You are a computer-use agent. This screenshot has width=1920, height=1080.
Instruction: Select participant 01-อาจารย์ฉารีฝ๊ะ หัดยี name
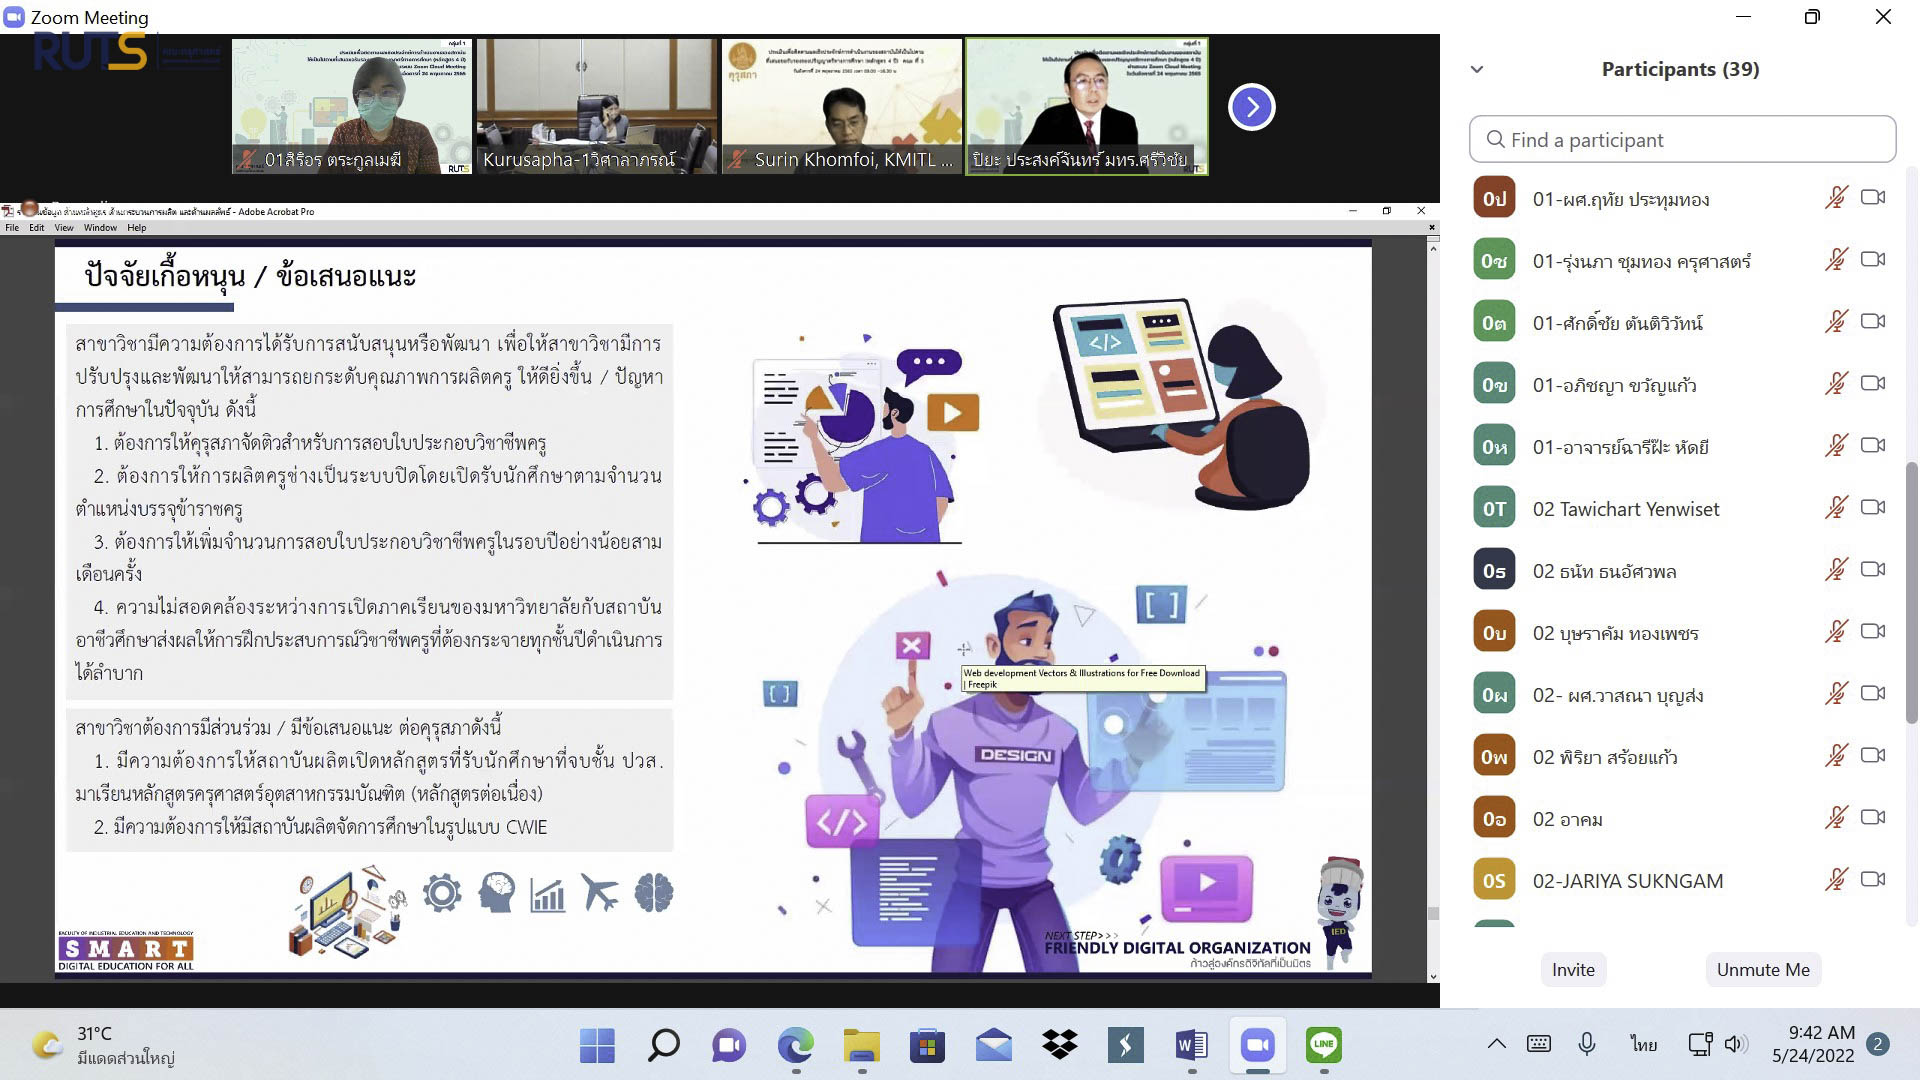pyautogui.click(x=1620, y=447)
